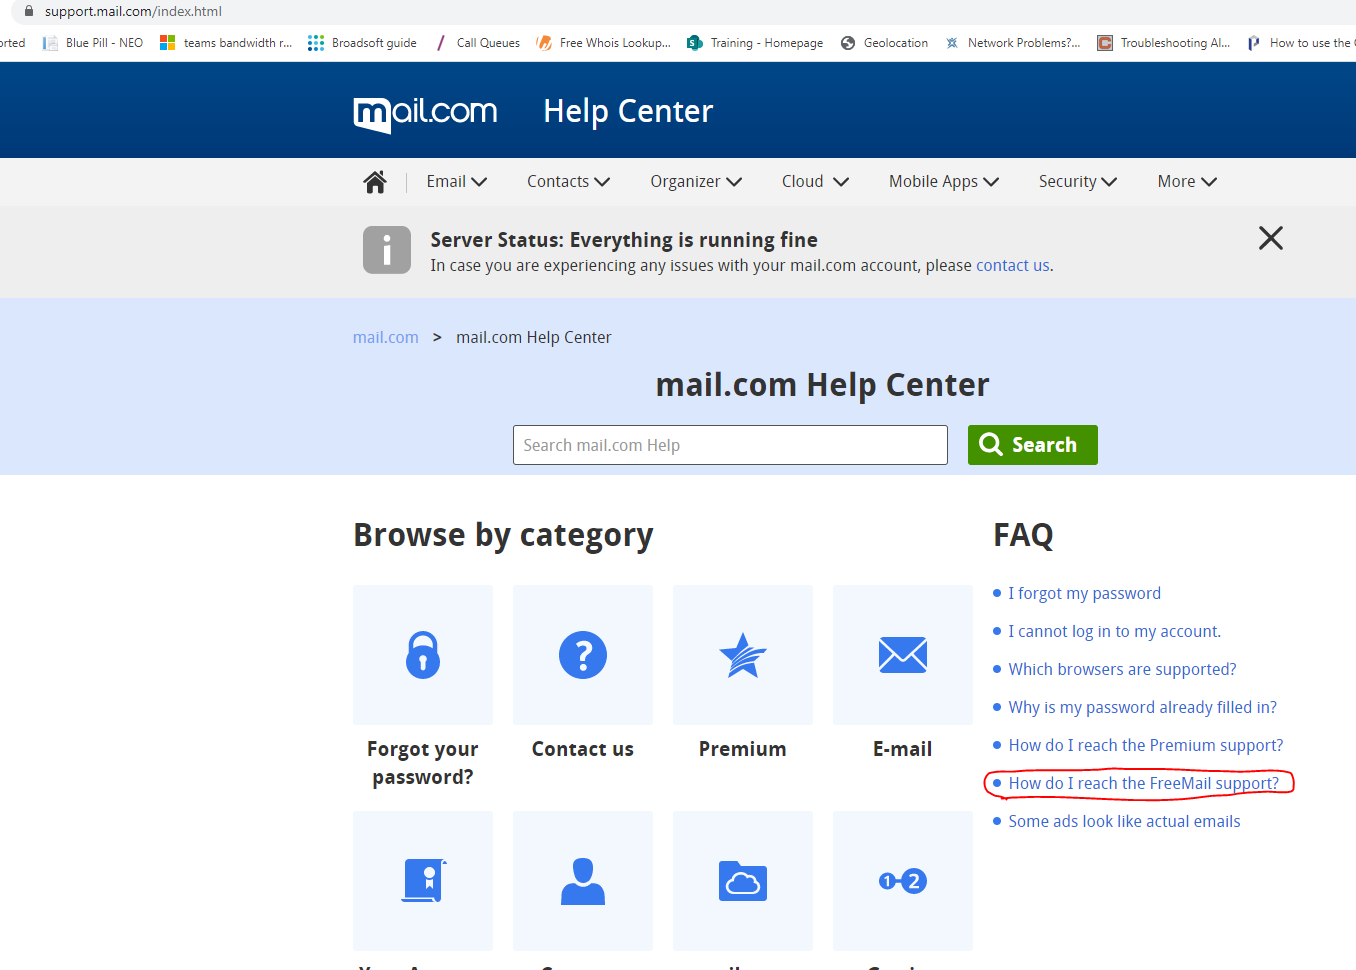Screen dimensions: 1356x970
Task: Open the Training - Homepage bookmark
Action: [x=755, y=43]
